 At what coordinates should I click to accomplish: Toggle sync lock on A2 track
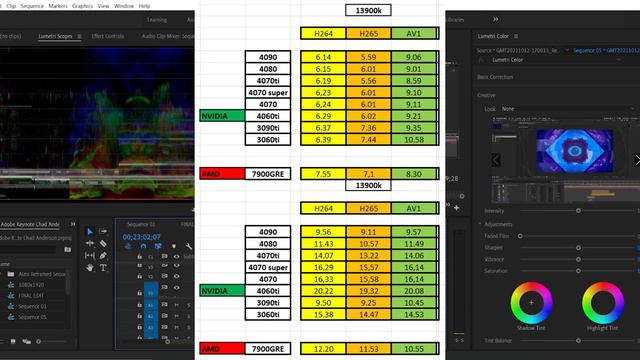pos(164,316)
